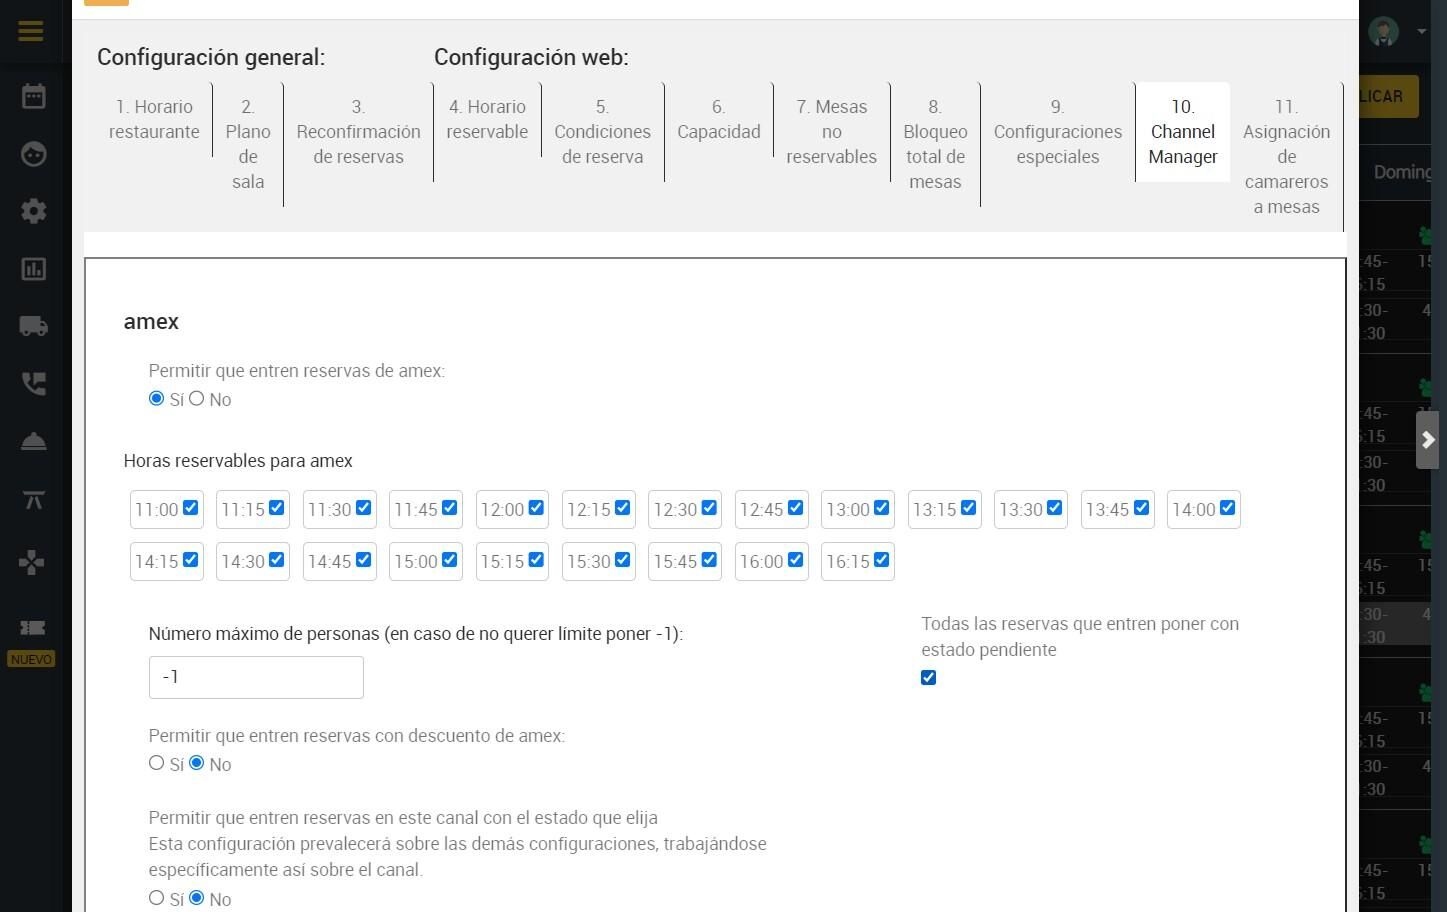Image resolution: width=1447 pixels, height=912 pixels.
Task: Switch to 4. Horario reservable tab
Action: [x=487, y=119]
